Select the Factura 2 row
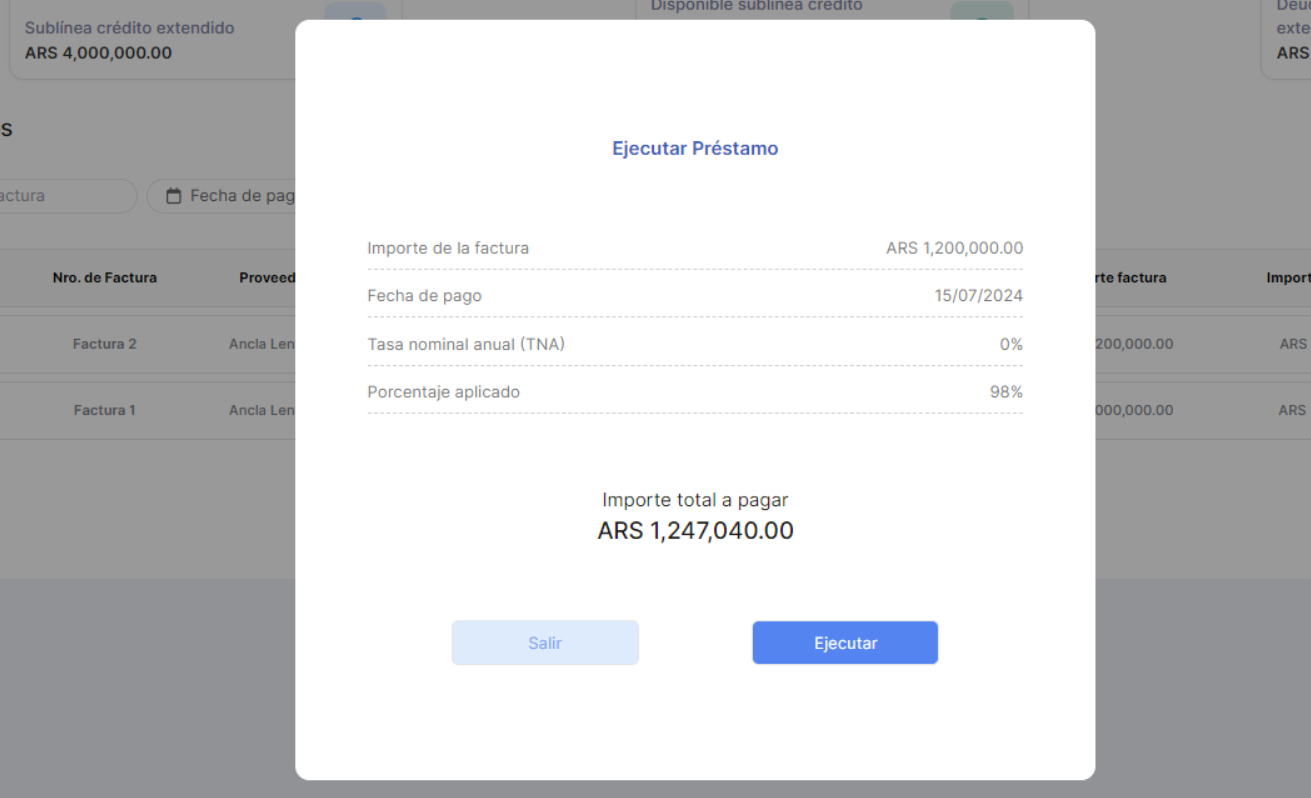The height and width of the screenshot is (798, 1311). [105, 344]
